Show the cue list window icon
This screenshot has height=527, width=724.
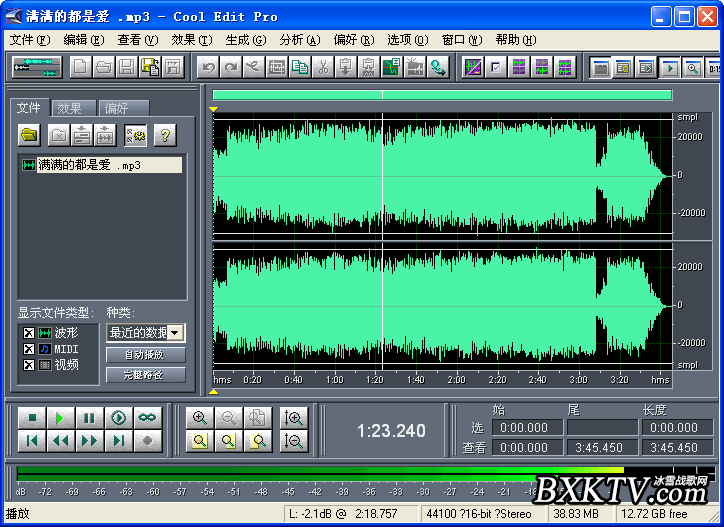tap(623, 68)
